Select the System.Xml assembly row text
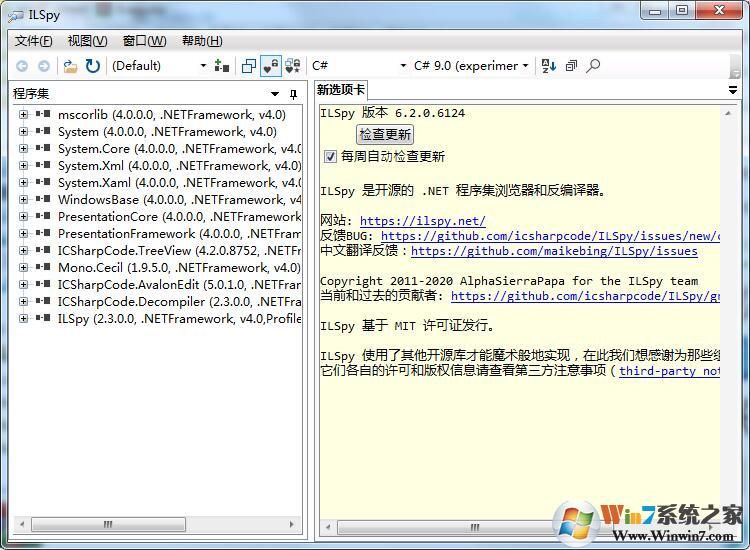 point(180,166)
